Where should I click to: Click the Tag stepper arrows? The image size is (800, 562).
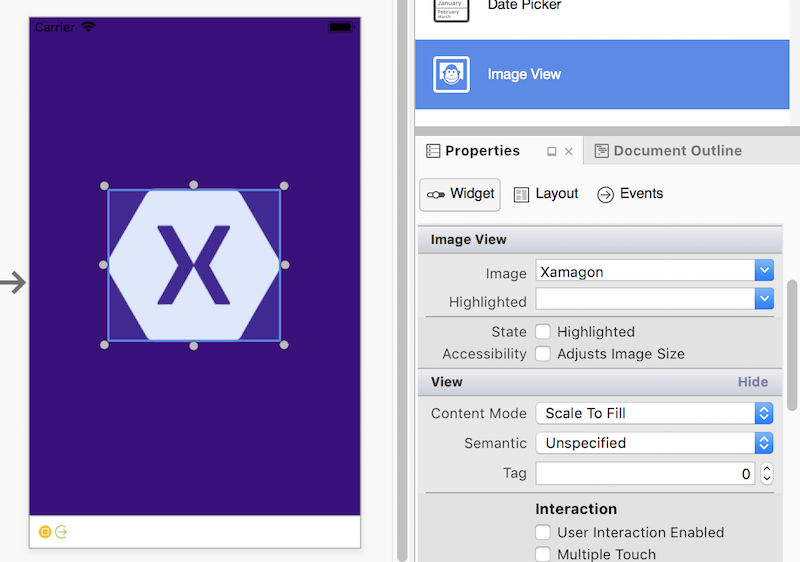766,474
